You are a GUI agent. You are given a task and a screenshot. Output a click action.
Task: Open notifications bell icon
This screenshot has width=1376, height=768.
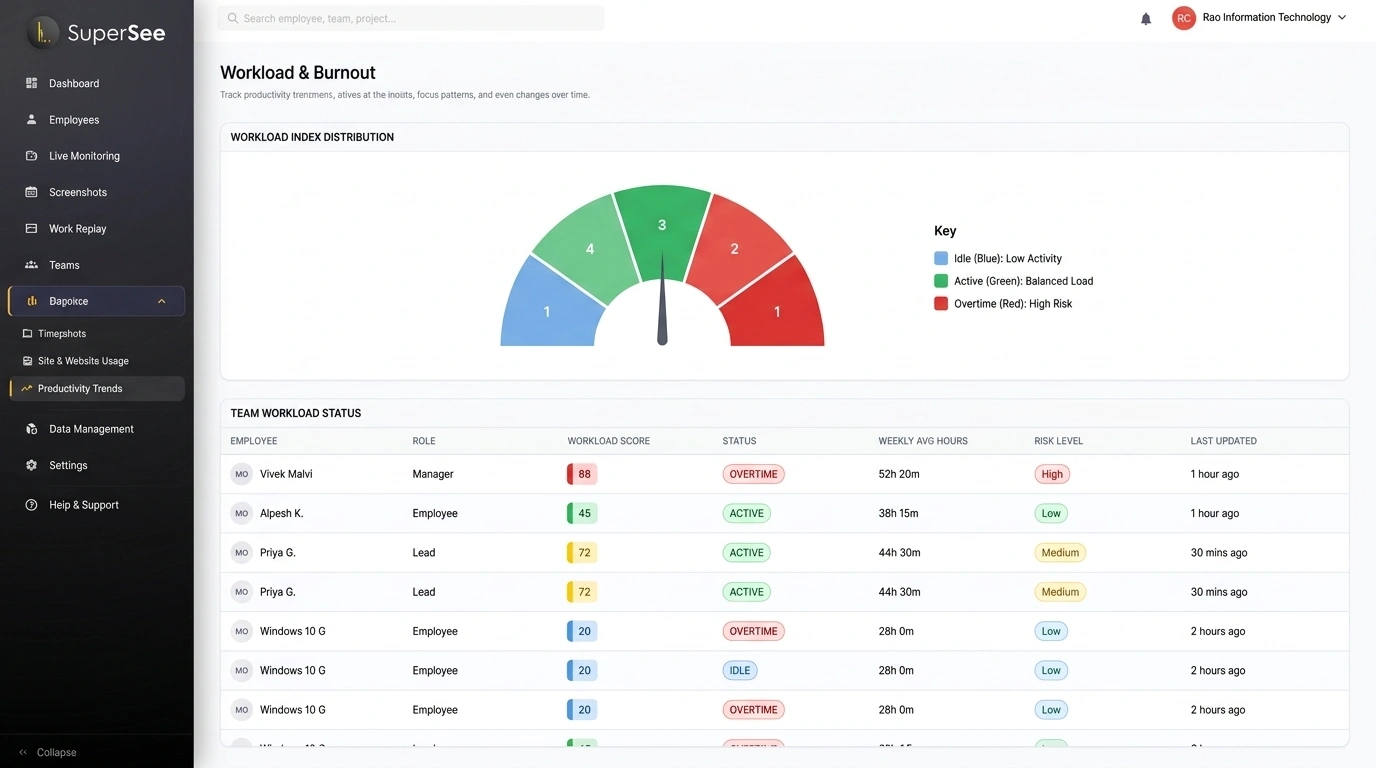tap(1146, 18)
